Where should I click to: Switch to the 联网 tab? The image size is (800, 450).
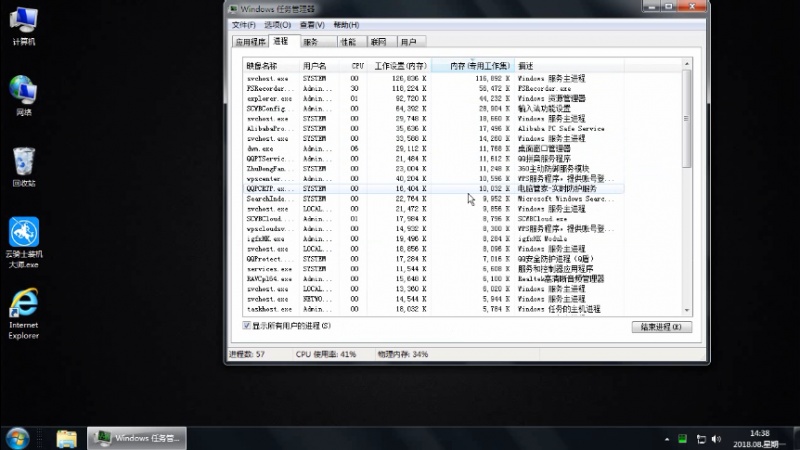[x=382, y=42]
